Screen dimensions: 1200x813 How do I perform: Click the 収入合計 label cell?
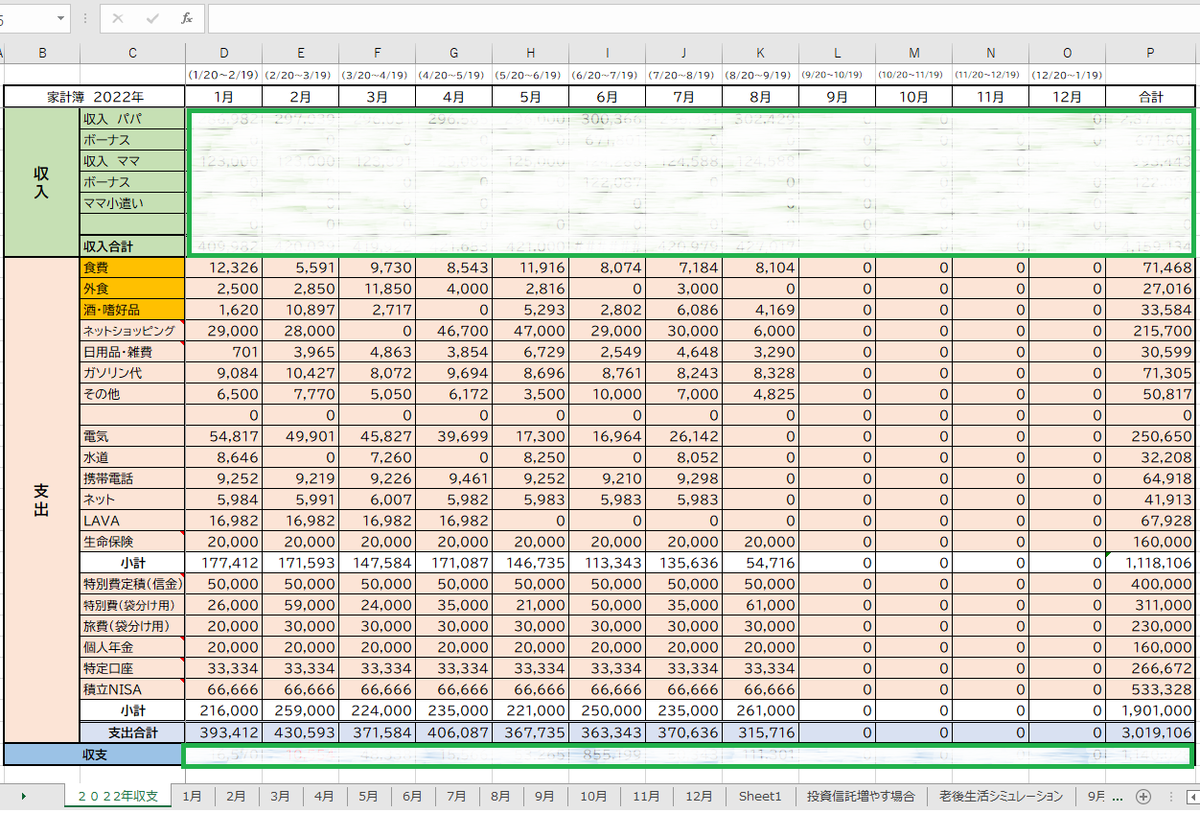133,245
